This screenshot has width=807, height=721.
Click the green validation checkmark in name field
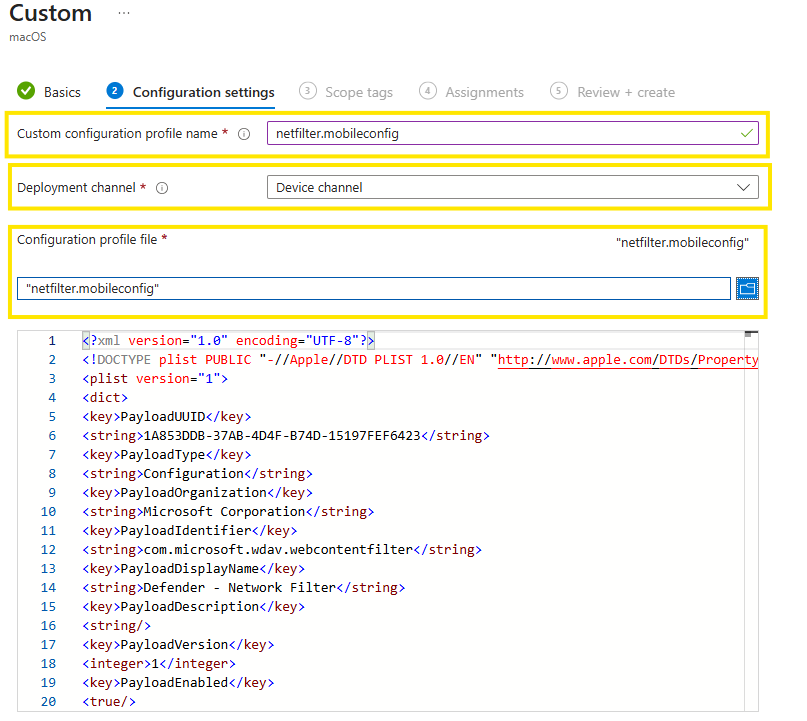coord(747,134)
